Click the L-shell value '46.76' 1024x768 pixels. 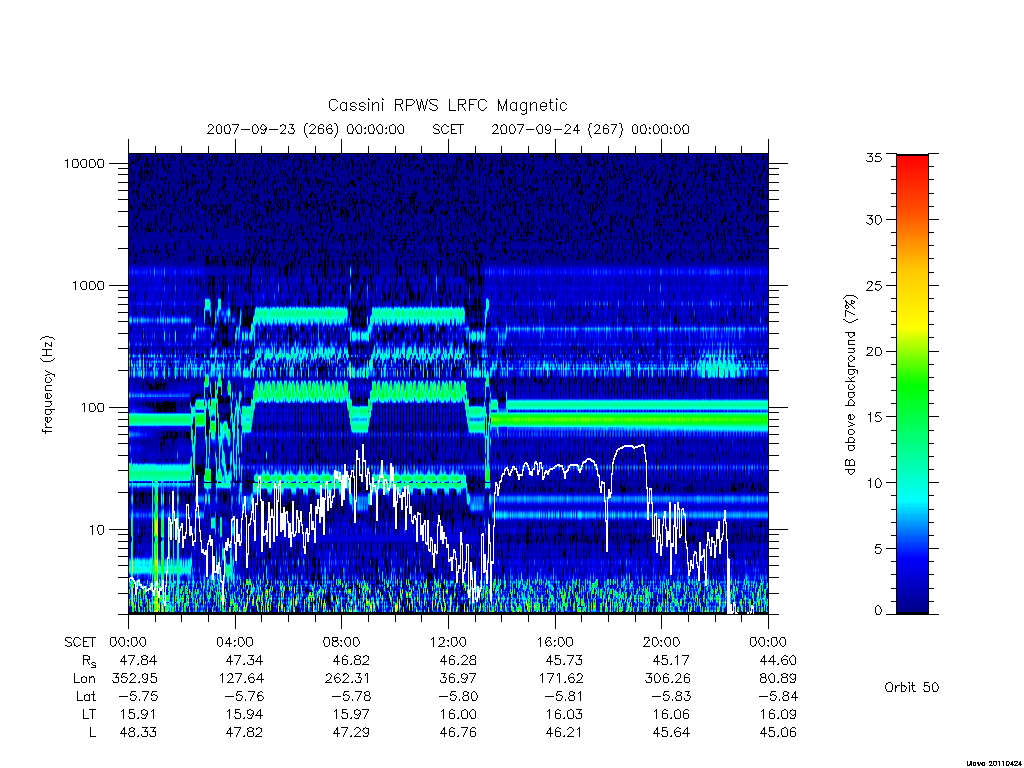point(458,733)
